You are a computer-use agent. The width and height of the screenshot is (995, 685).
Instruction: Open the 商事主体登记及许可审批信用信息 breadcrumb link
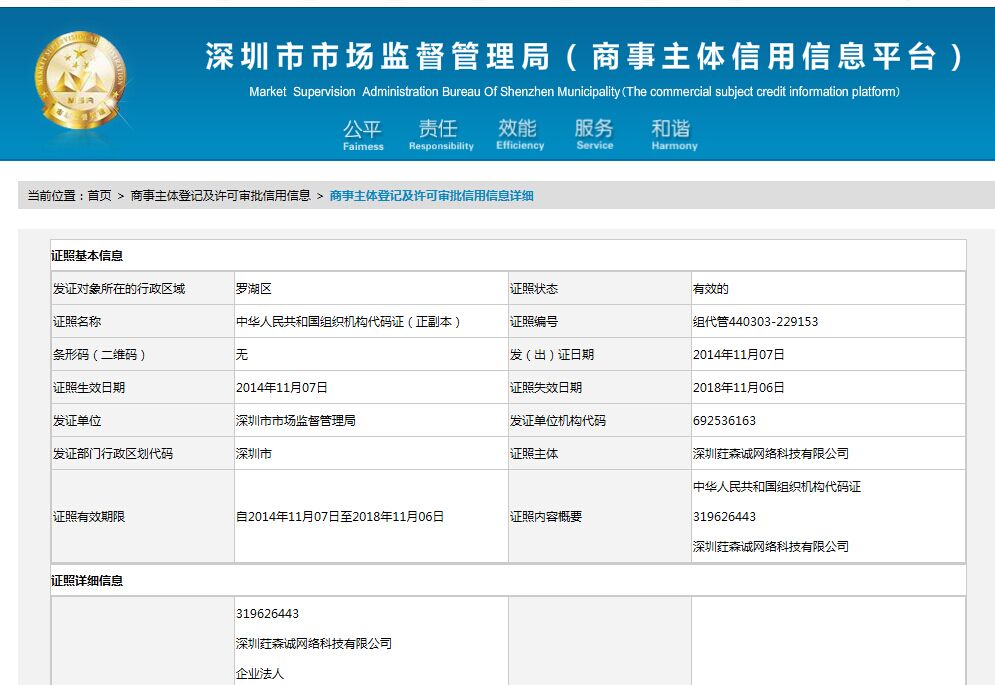click(218, 195)
